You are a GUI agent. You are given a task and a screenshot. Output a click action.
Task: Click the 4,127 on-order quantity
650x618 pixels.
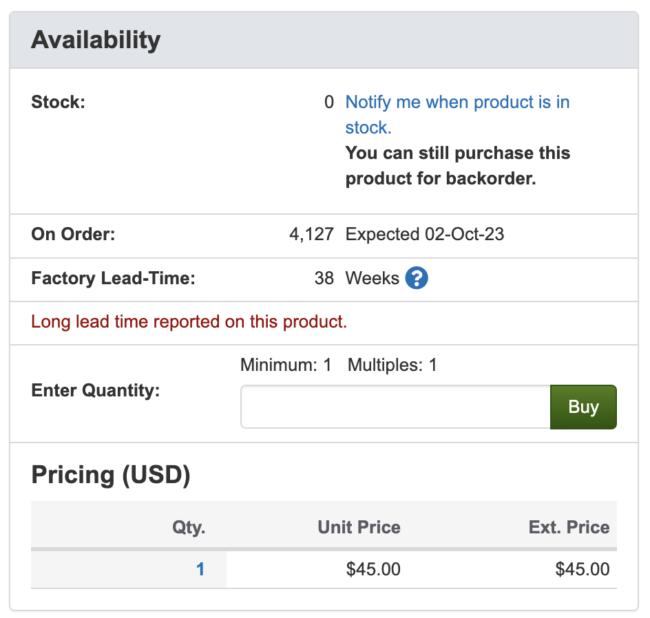pos(311,235)
